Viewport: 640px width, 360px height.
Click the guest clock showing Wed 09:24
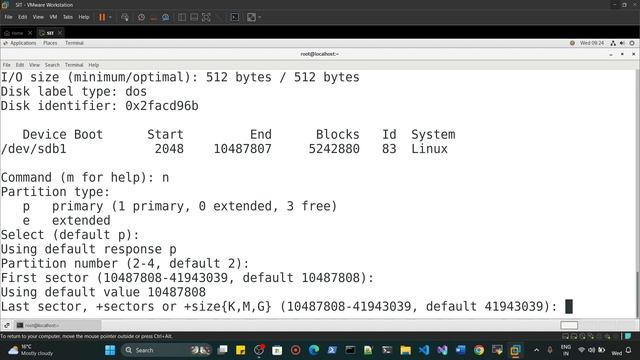(592, 43)
